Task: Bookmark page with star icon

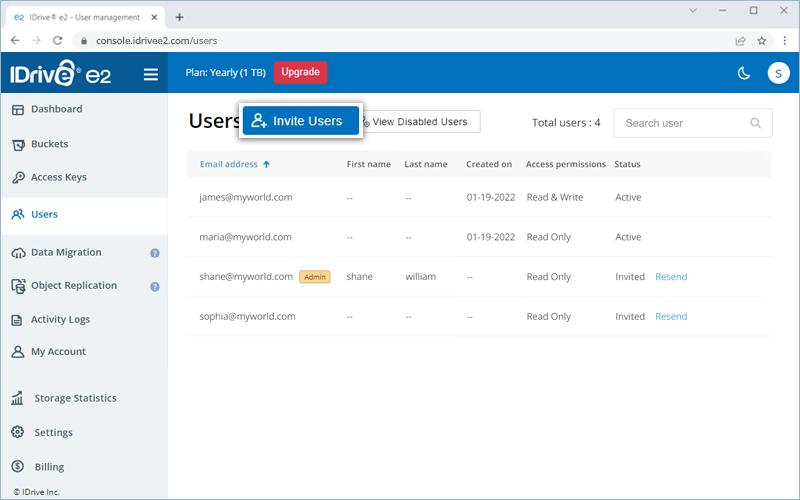Action: (762, 41)
